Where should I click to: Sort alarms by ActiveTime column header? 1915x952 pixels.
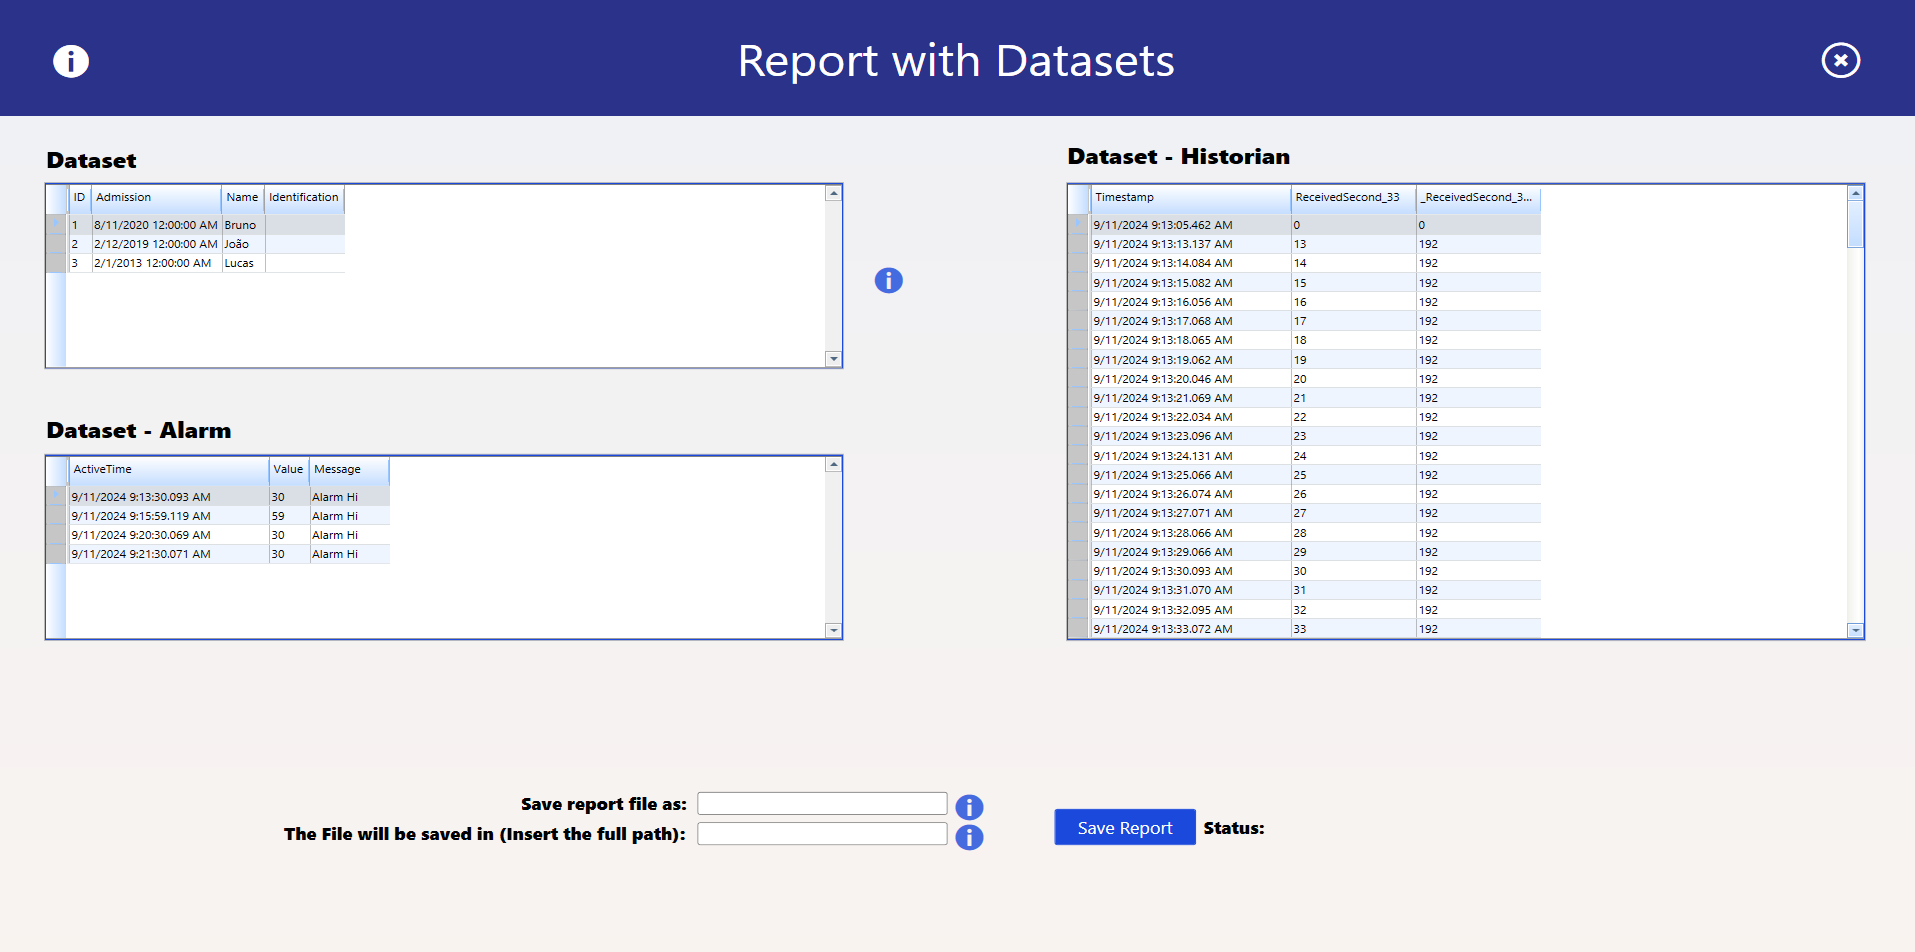(168, 470)
